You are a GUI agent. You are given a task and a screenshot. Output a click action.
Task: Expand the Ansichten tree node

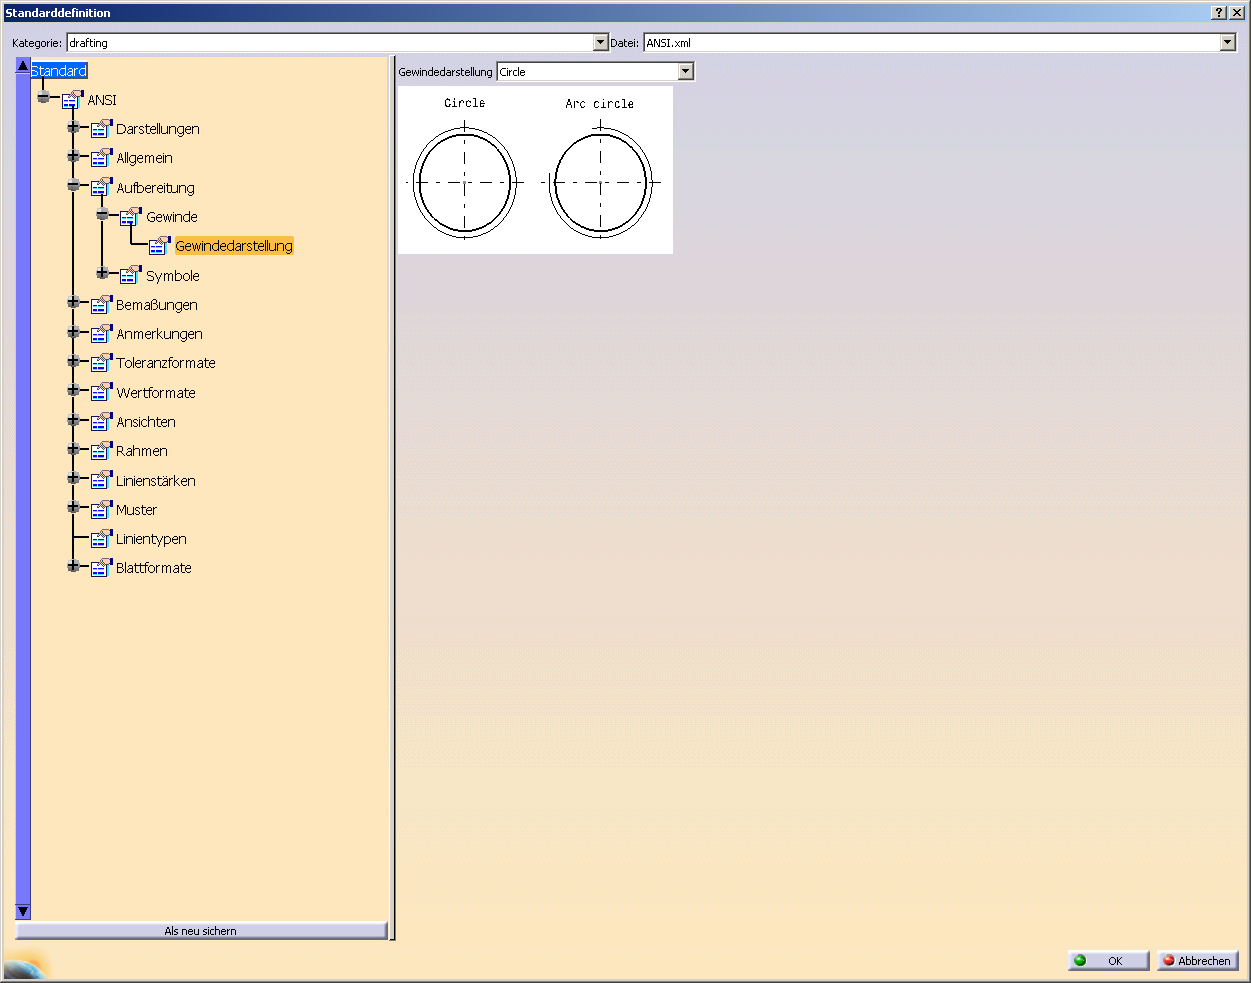click(x=73, y=420)
